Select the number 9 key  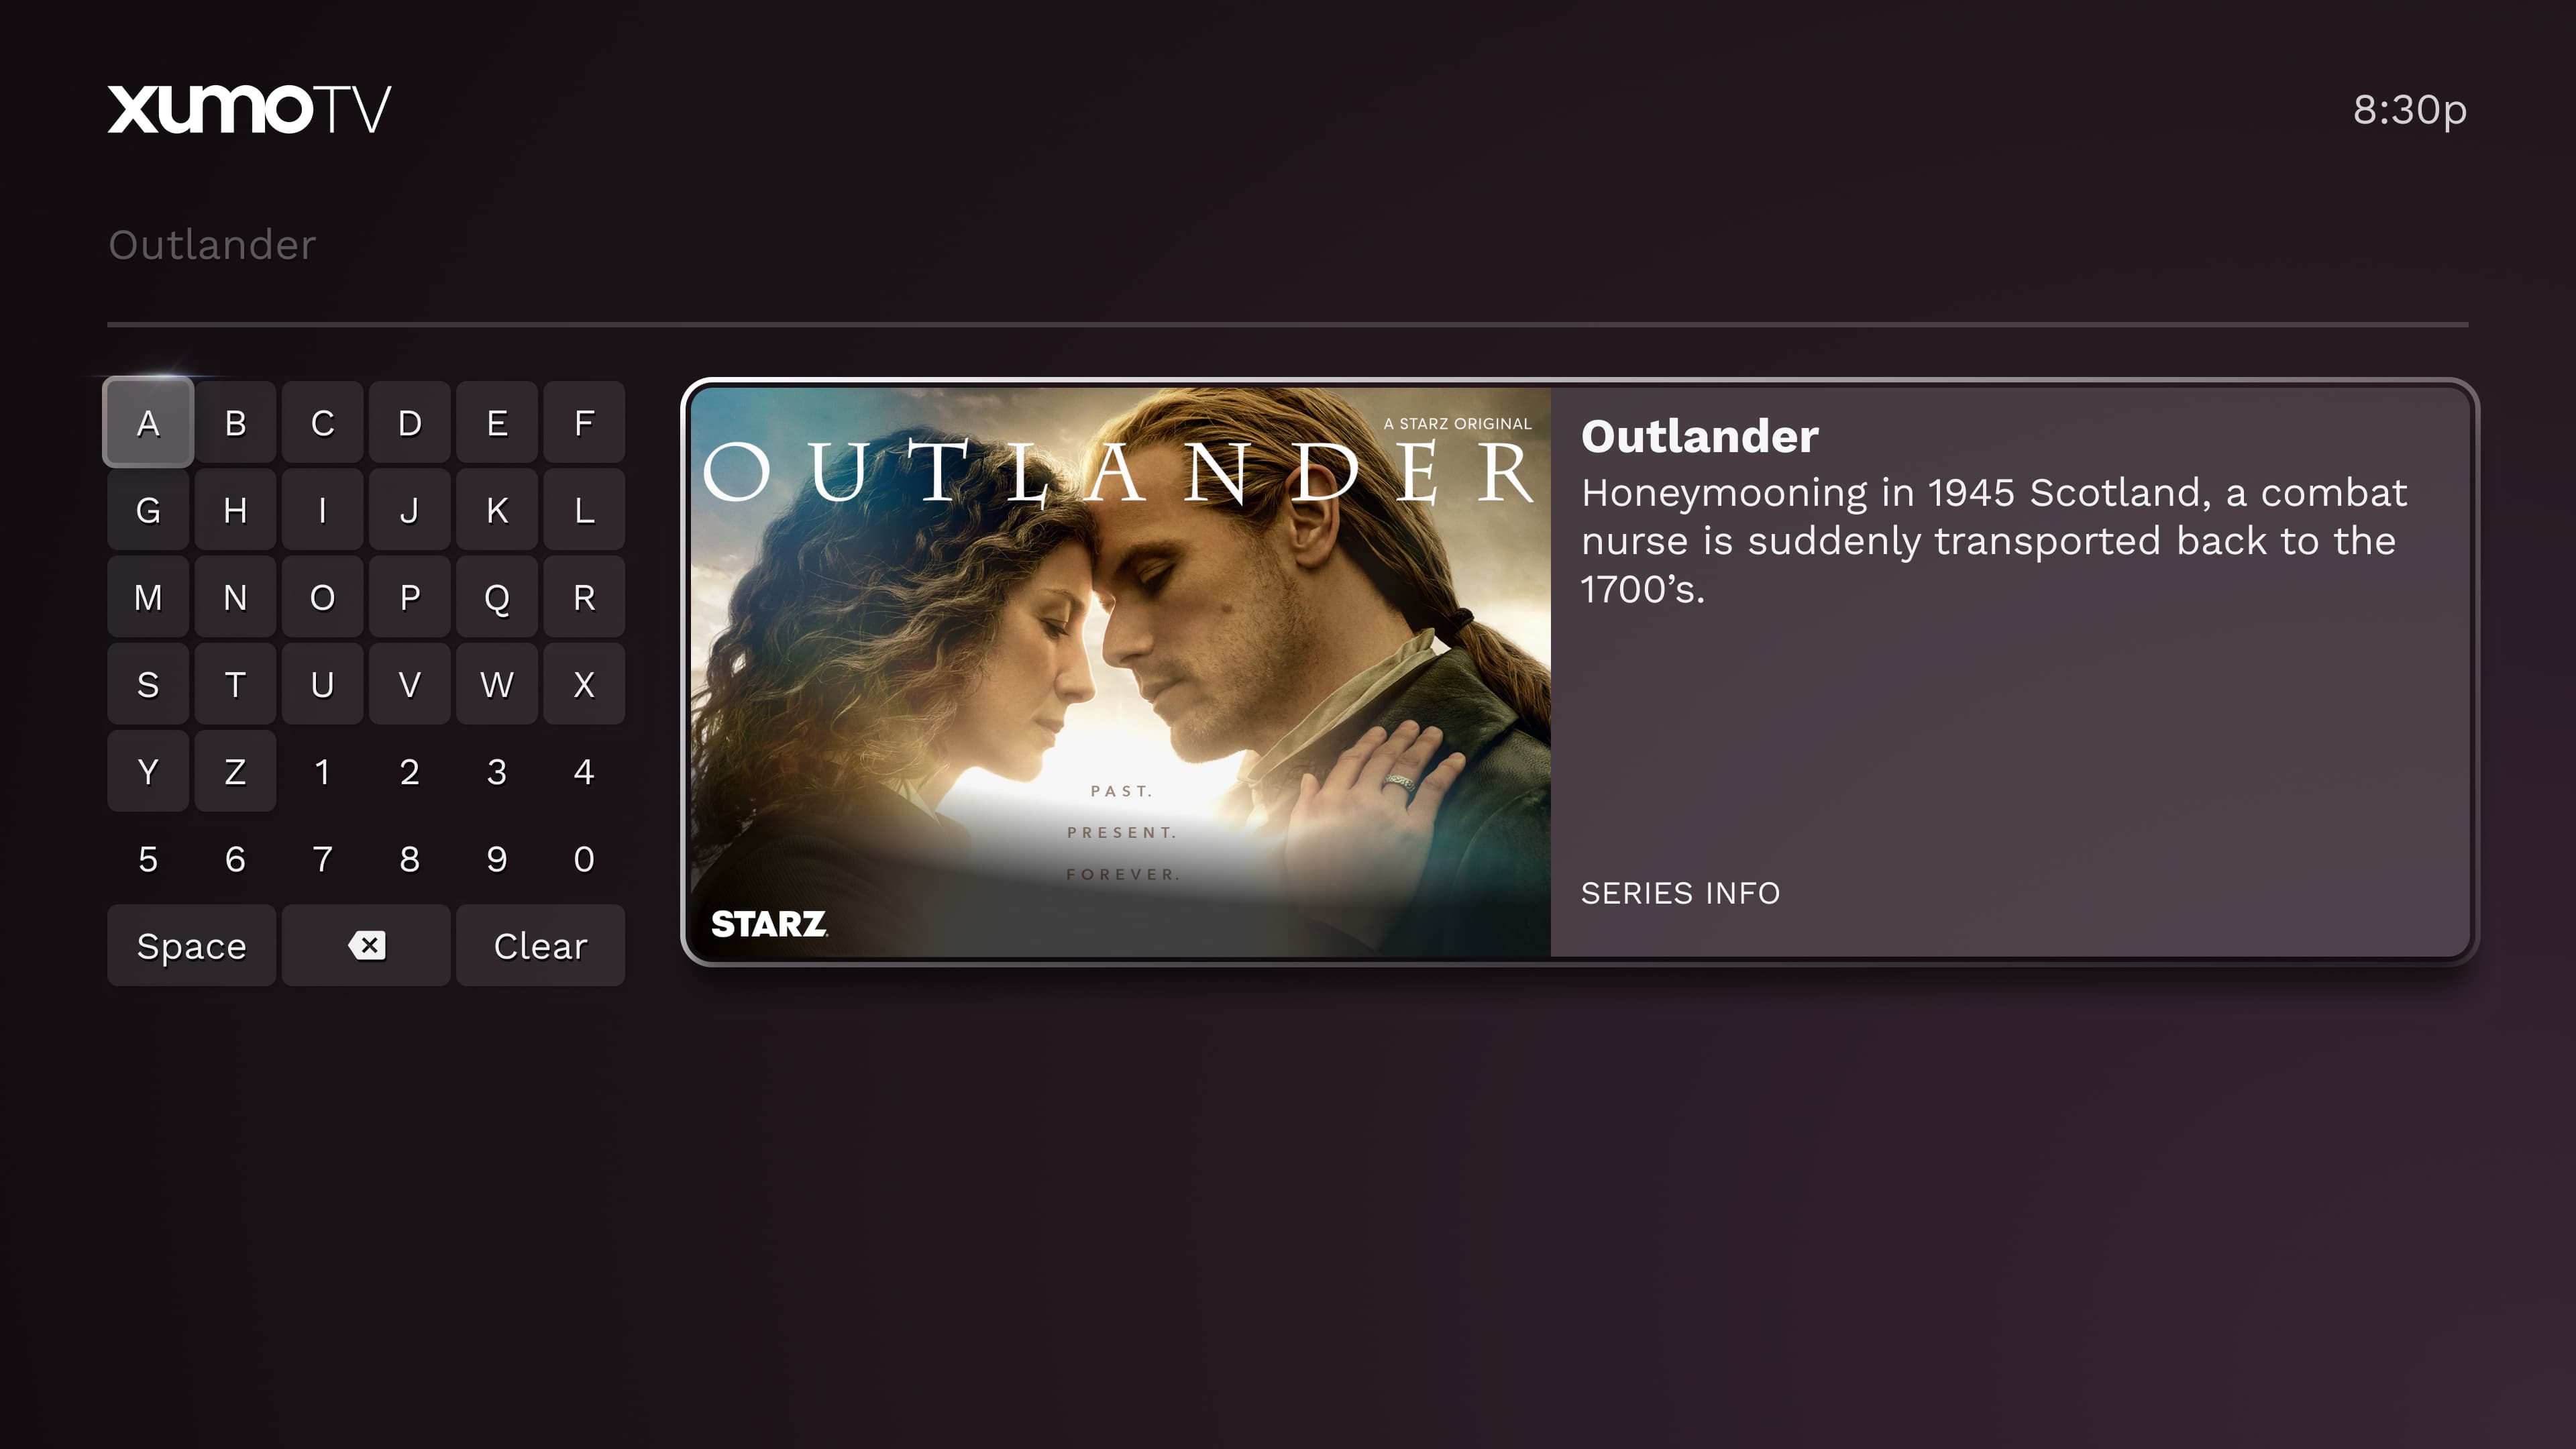[497, 858]
